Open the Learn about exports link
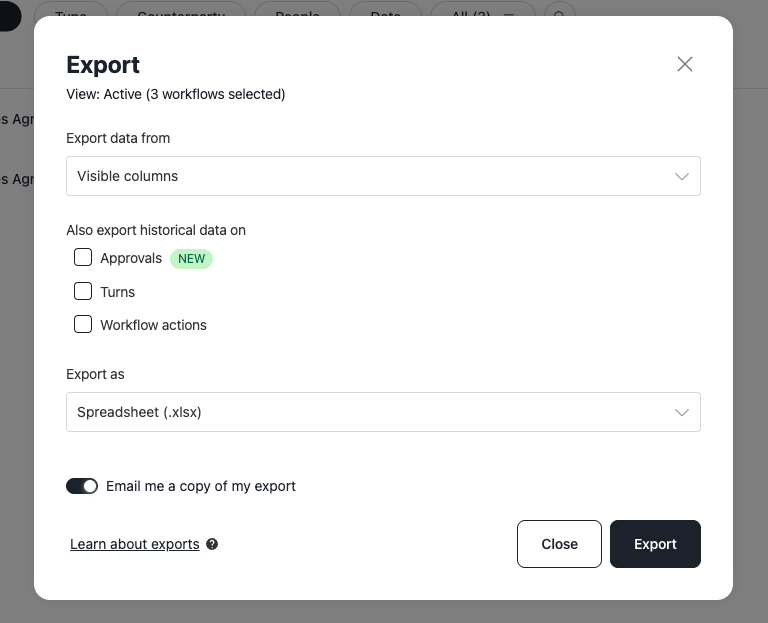 pyautogui.click(x=135, y=544)
